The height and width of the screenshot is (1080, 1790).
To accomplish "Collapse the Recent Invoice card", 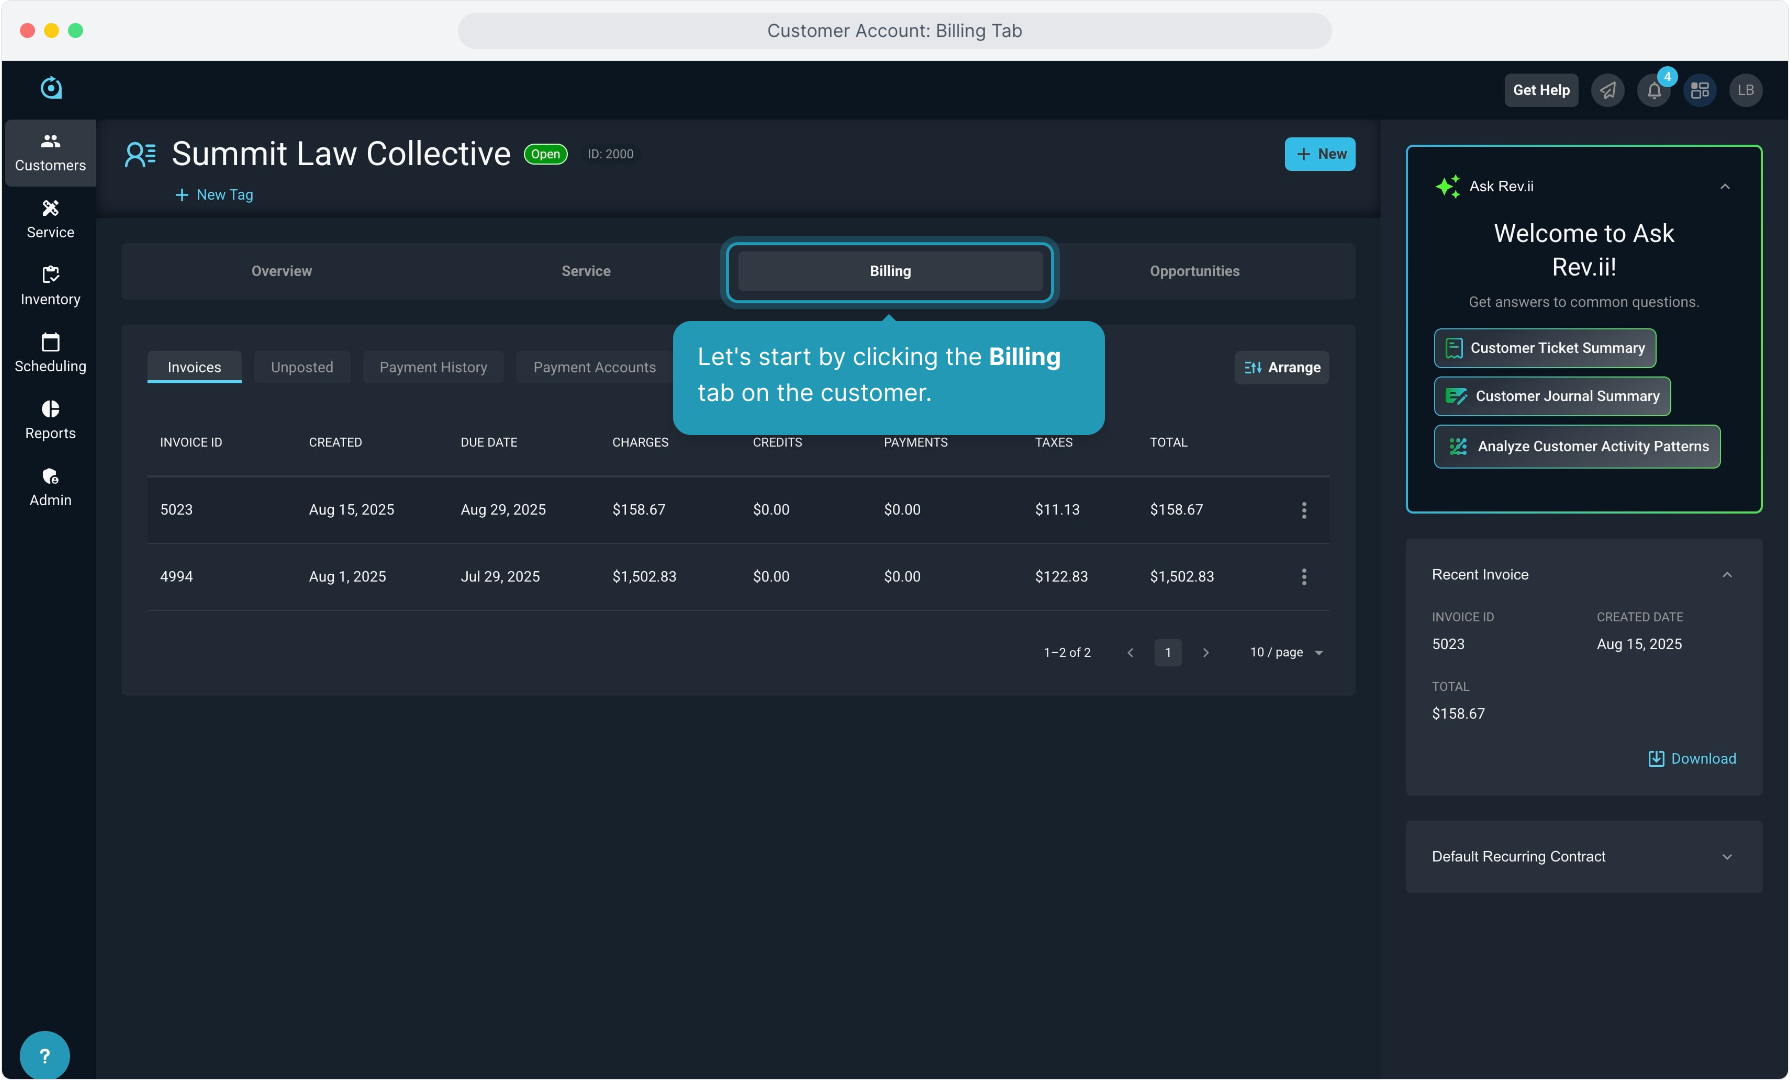I will [x=1727, y=575].
